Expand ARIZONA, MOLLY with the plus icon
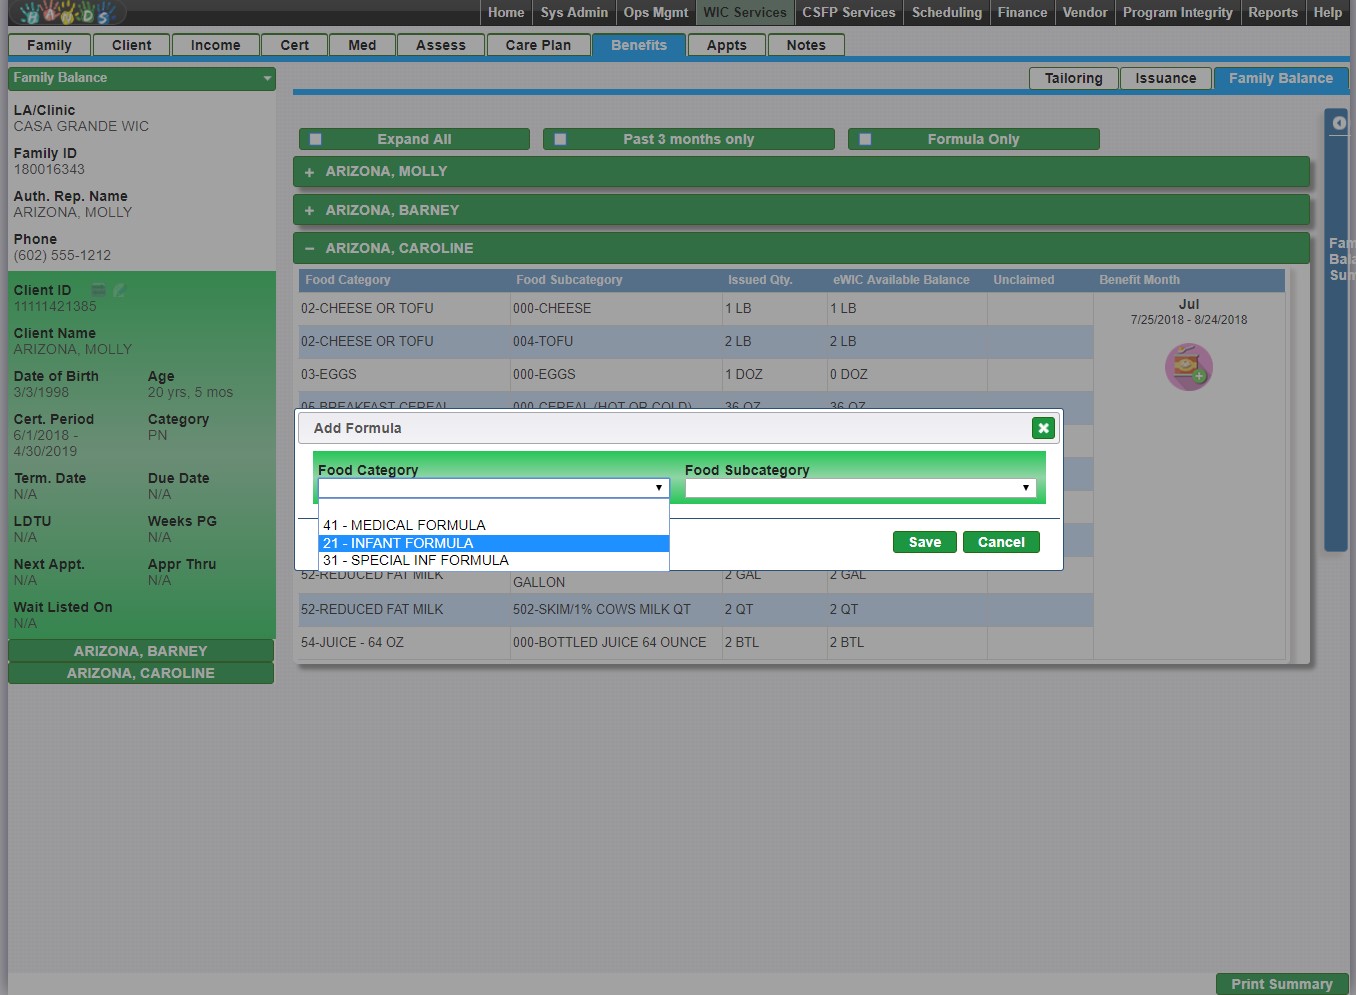This screenshot has width=1356, height=995. 309,172
